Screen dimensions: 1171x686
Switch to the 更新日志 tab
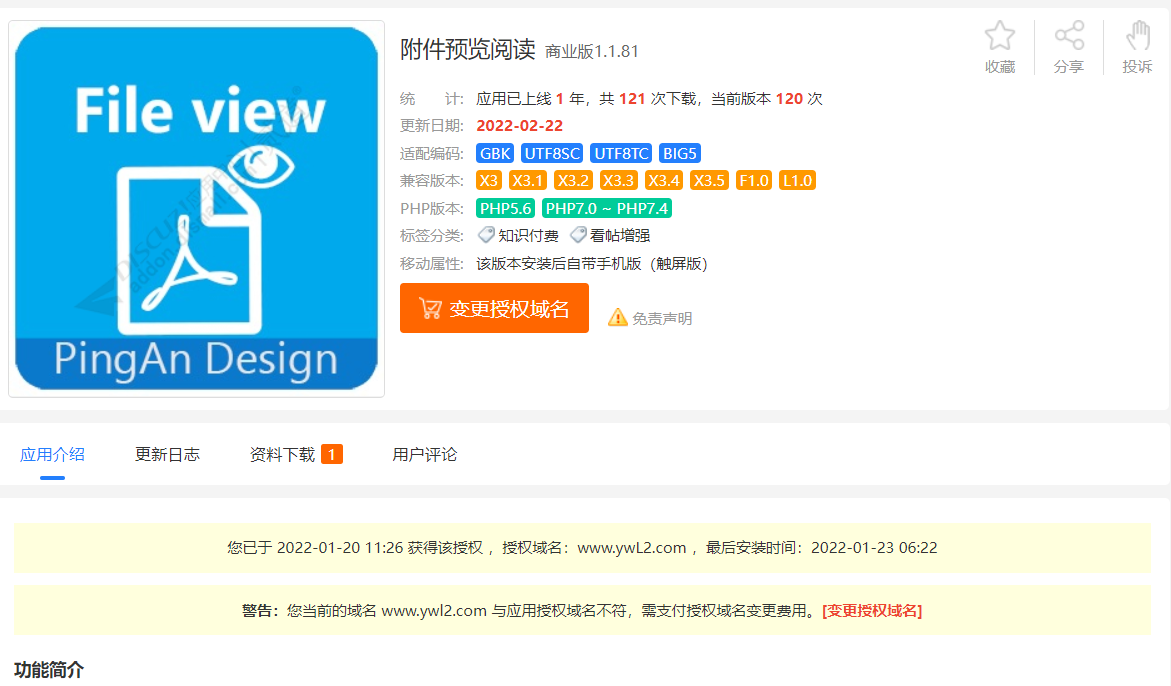167,454
